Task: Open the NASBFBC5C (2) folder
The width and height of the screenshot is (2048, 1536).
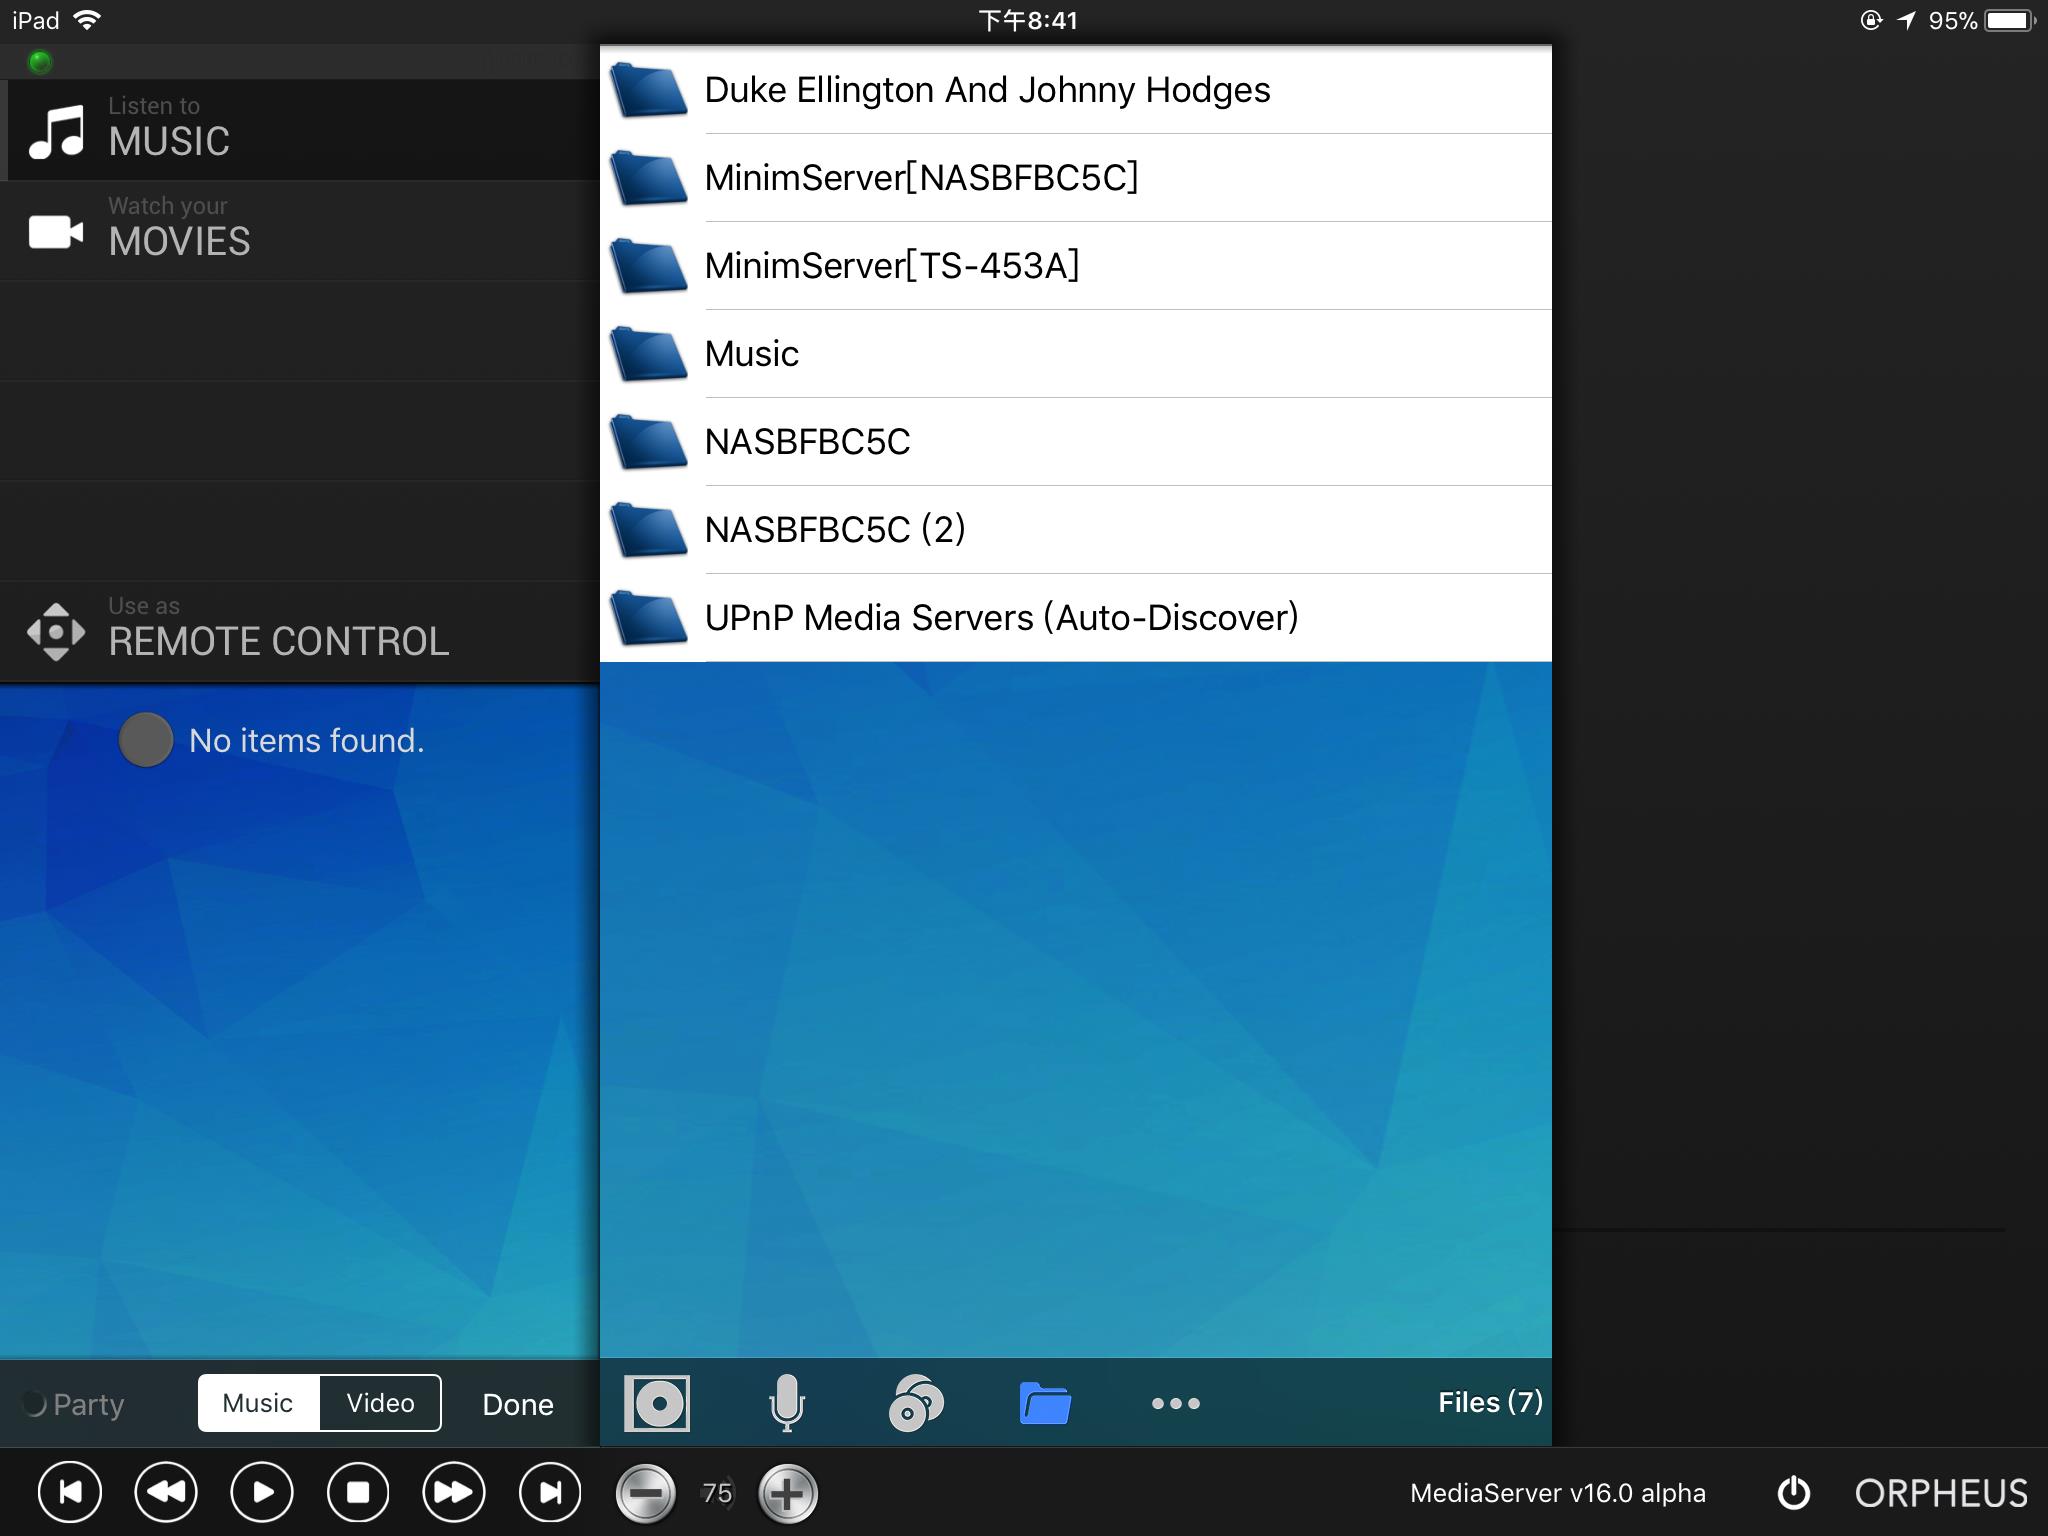Action: click(1076, 530)
